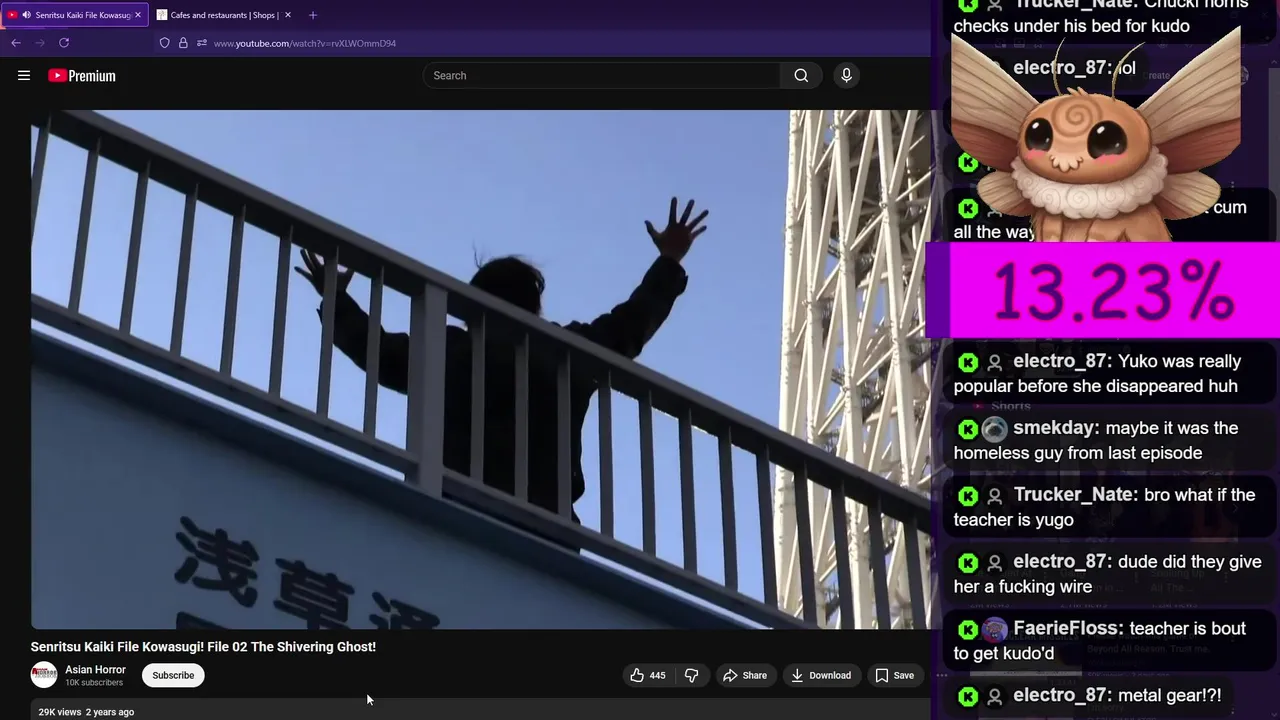Click electro_87's metal gear message

1090,695
